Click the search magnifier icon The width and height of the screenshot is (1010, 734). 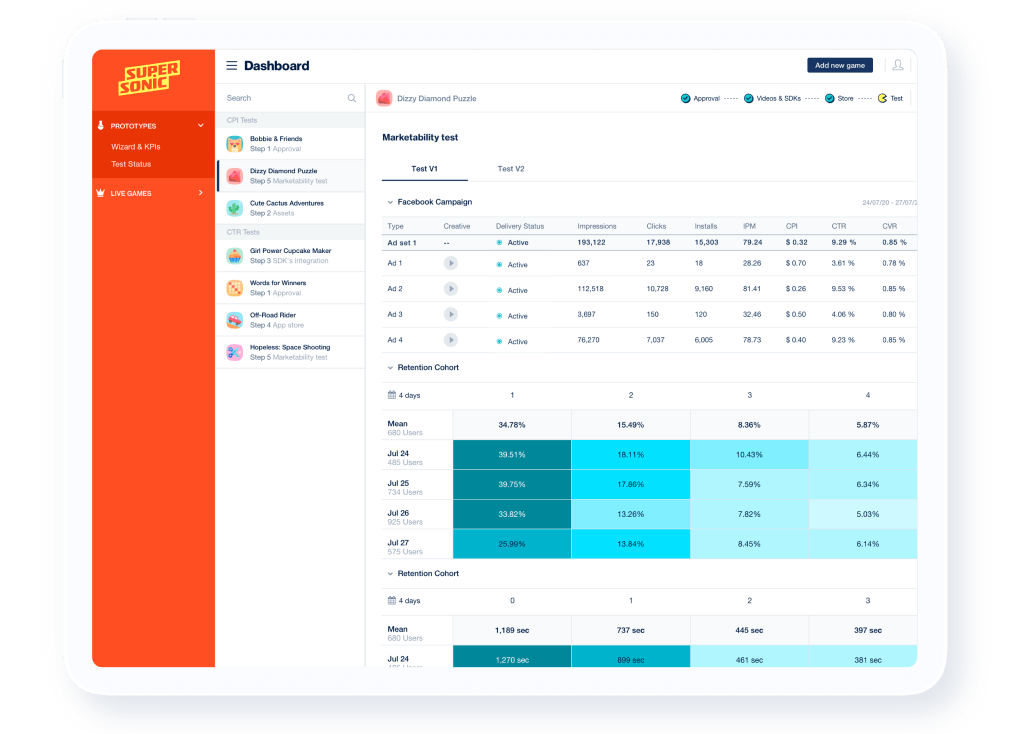[x=351, y=98]
